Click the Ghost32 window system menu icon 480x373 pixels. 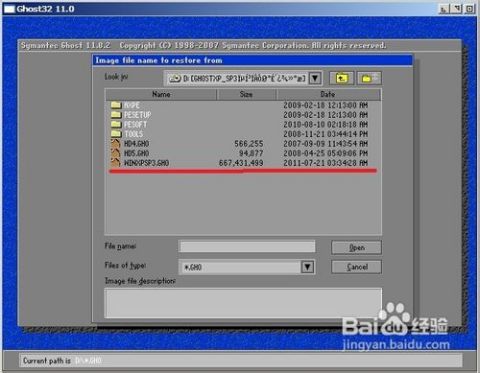[9, 9]
